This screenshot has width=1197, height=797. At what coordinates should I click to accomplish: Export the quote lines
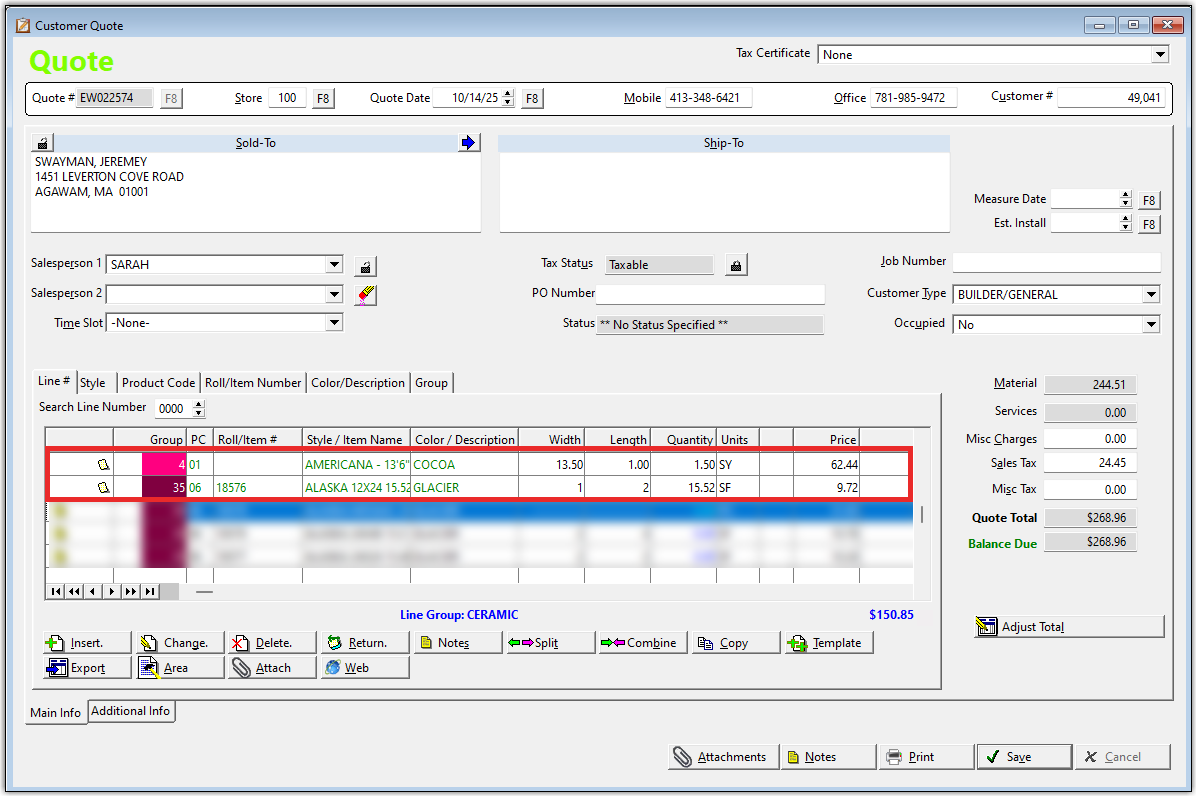tap(87, 668)
